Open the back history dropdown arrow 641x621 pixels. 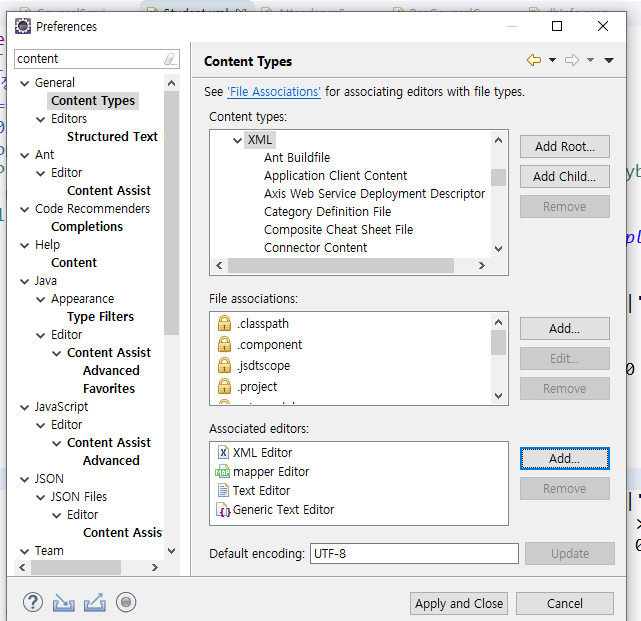tap(552, 60)
